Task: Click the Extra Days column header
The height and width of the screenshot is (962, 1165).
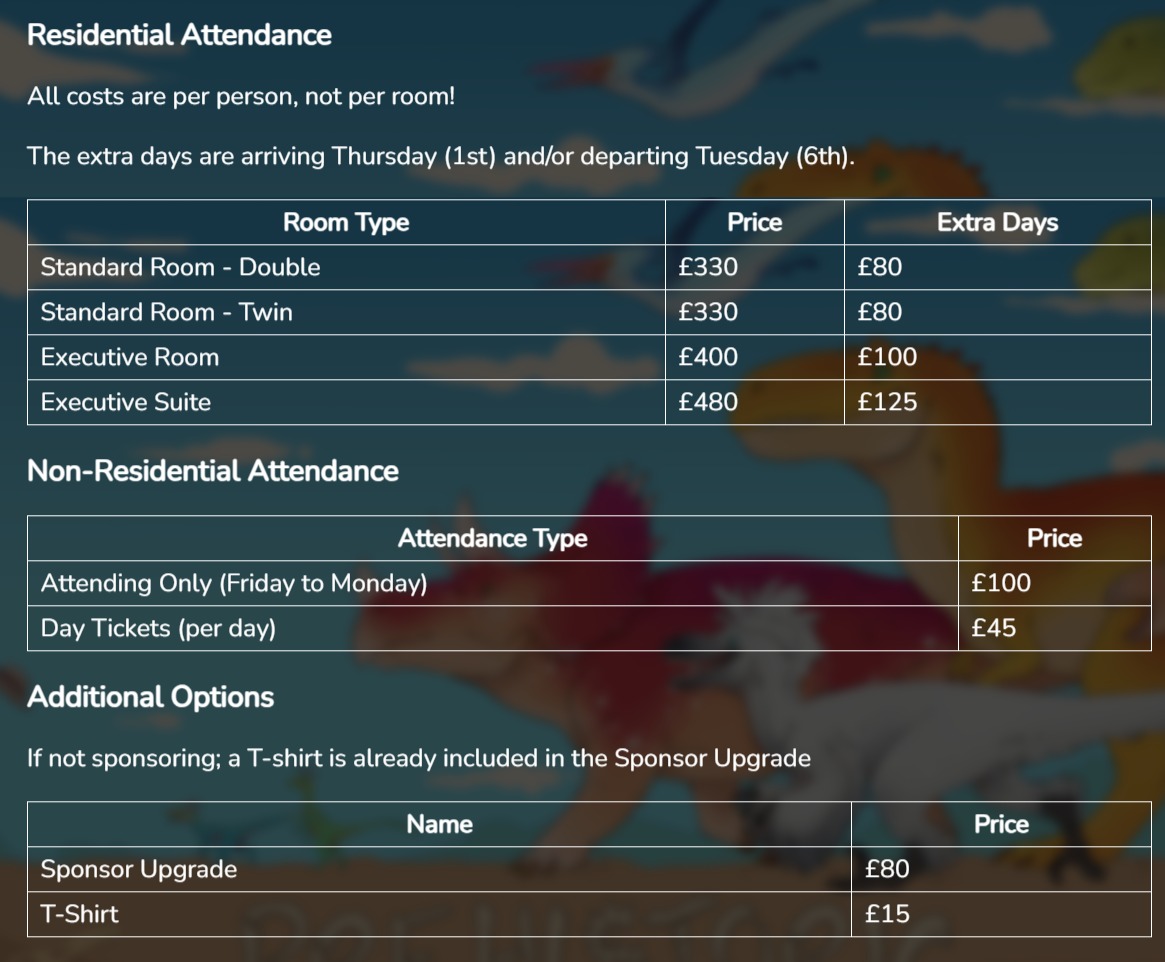Action: point(997,222)
